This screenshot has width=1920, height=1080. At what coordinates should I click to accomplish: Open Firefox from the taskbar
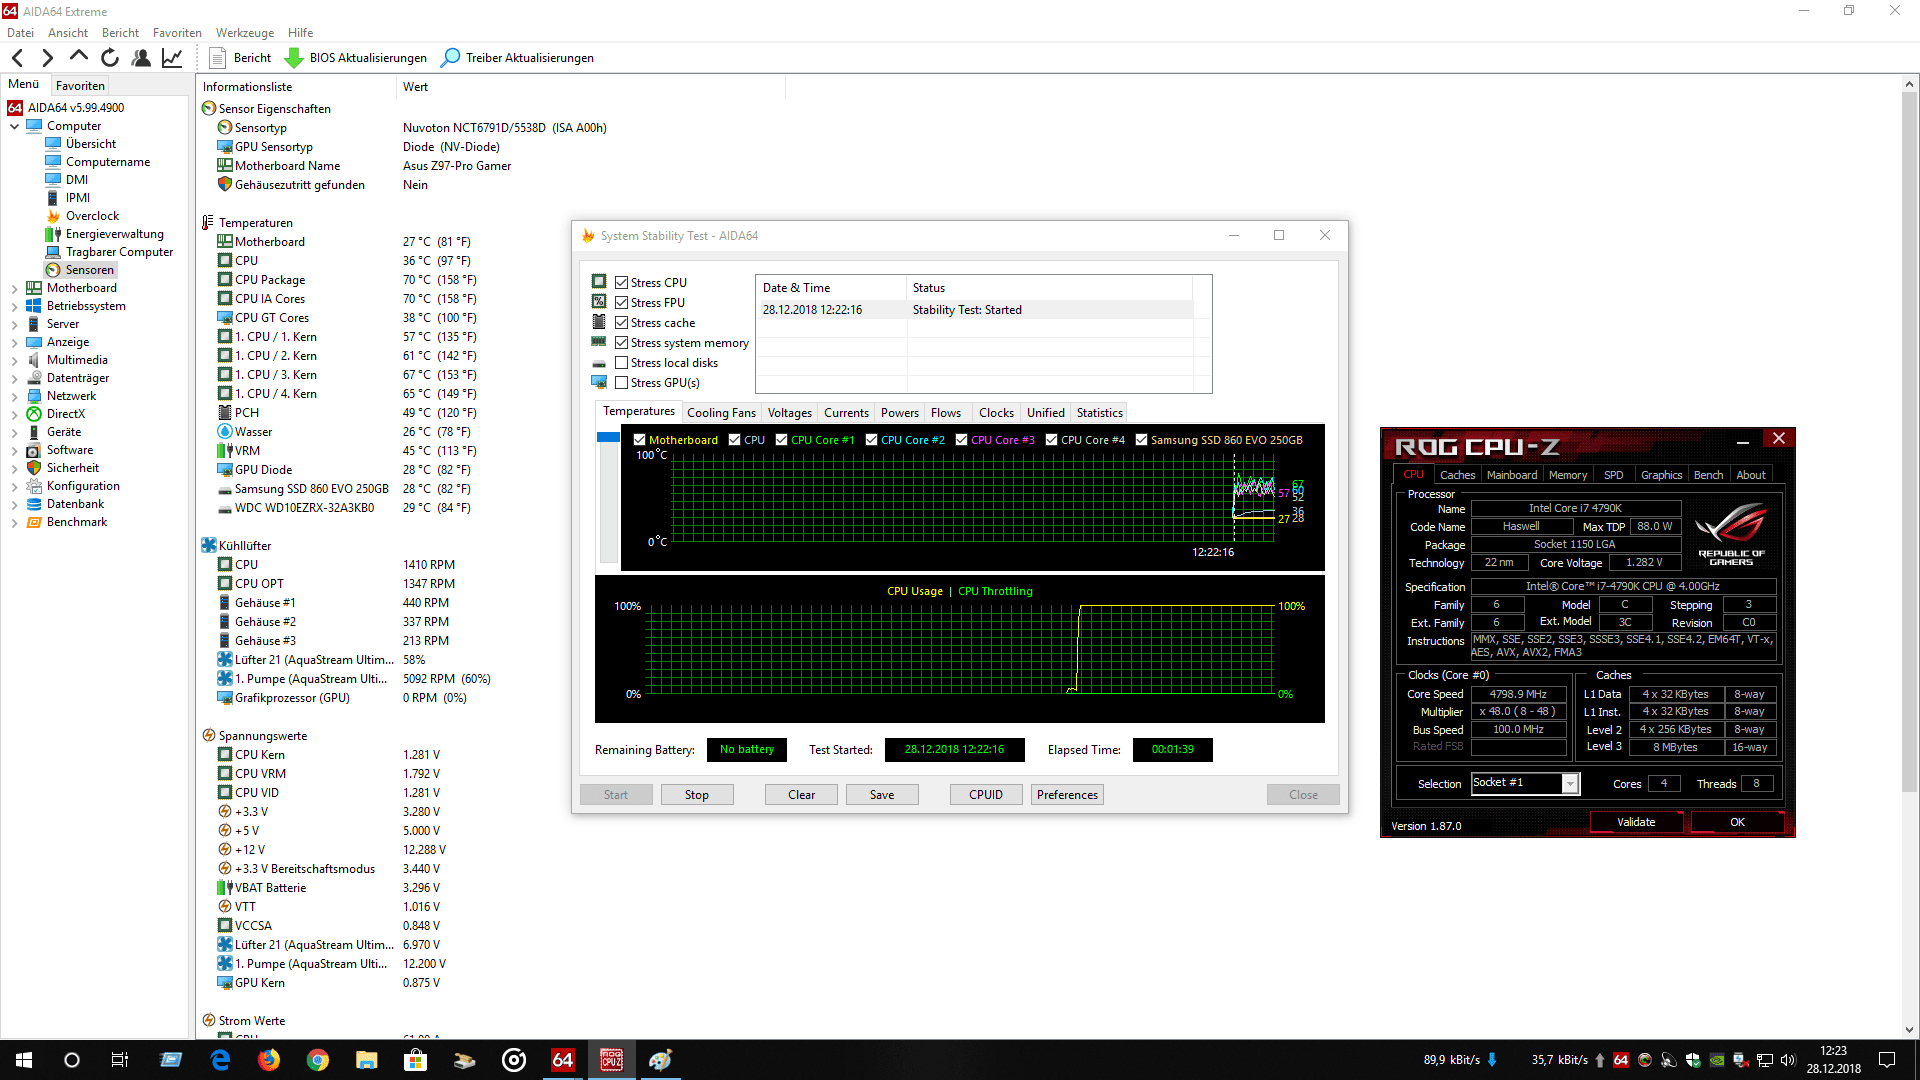(x=269, y=1060)
